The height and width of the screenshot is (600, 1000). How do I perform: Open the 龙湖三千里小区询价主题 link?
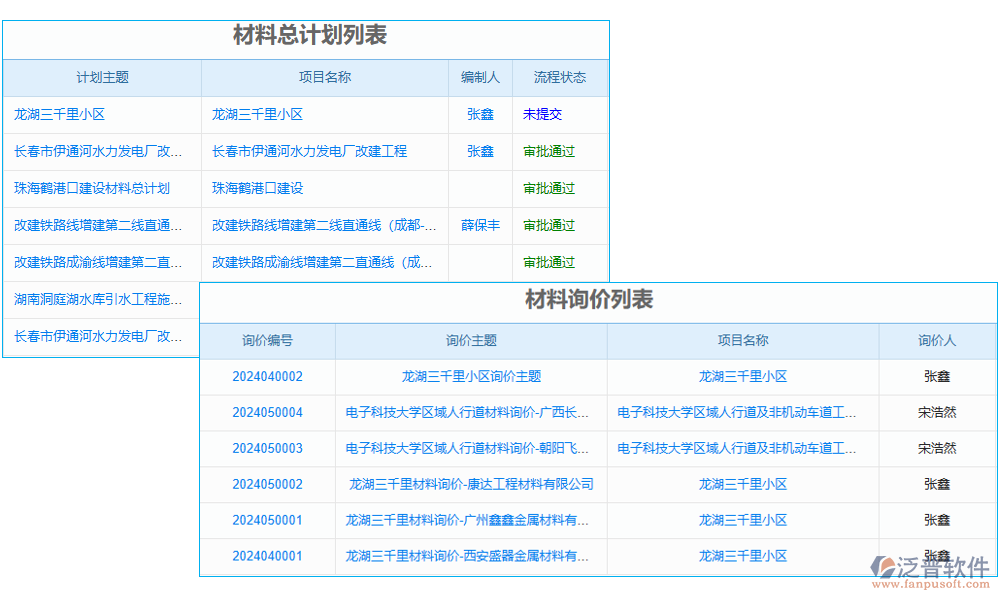click(x=470, y=377)
